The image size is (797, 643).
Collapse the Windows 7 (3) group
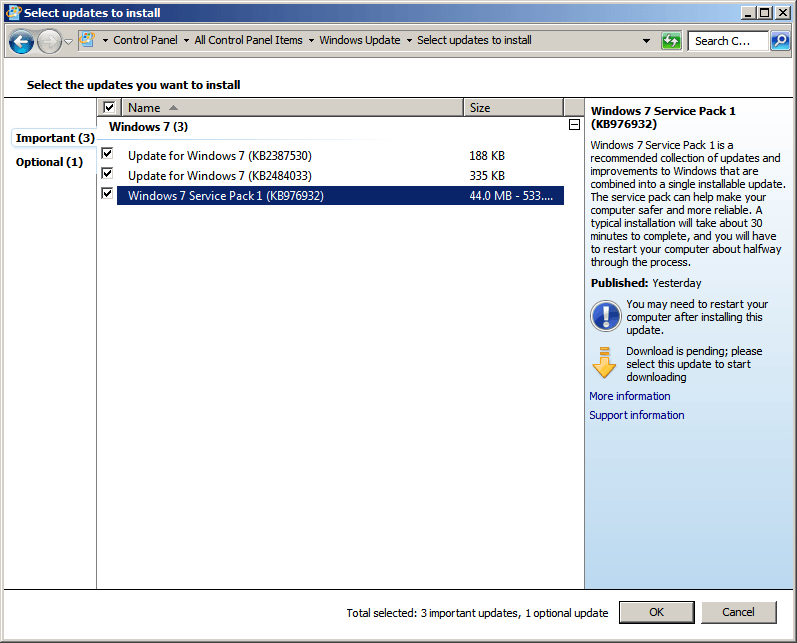[x=573, y=126]
